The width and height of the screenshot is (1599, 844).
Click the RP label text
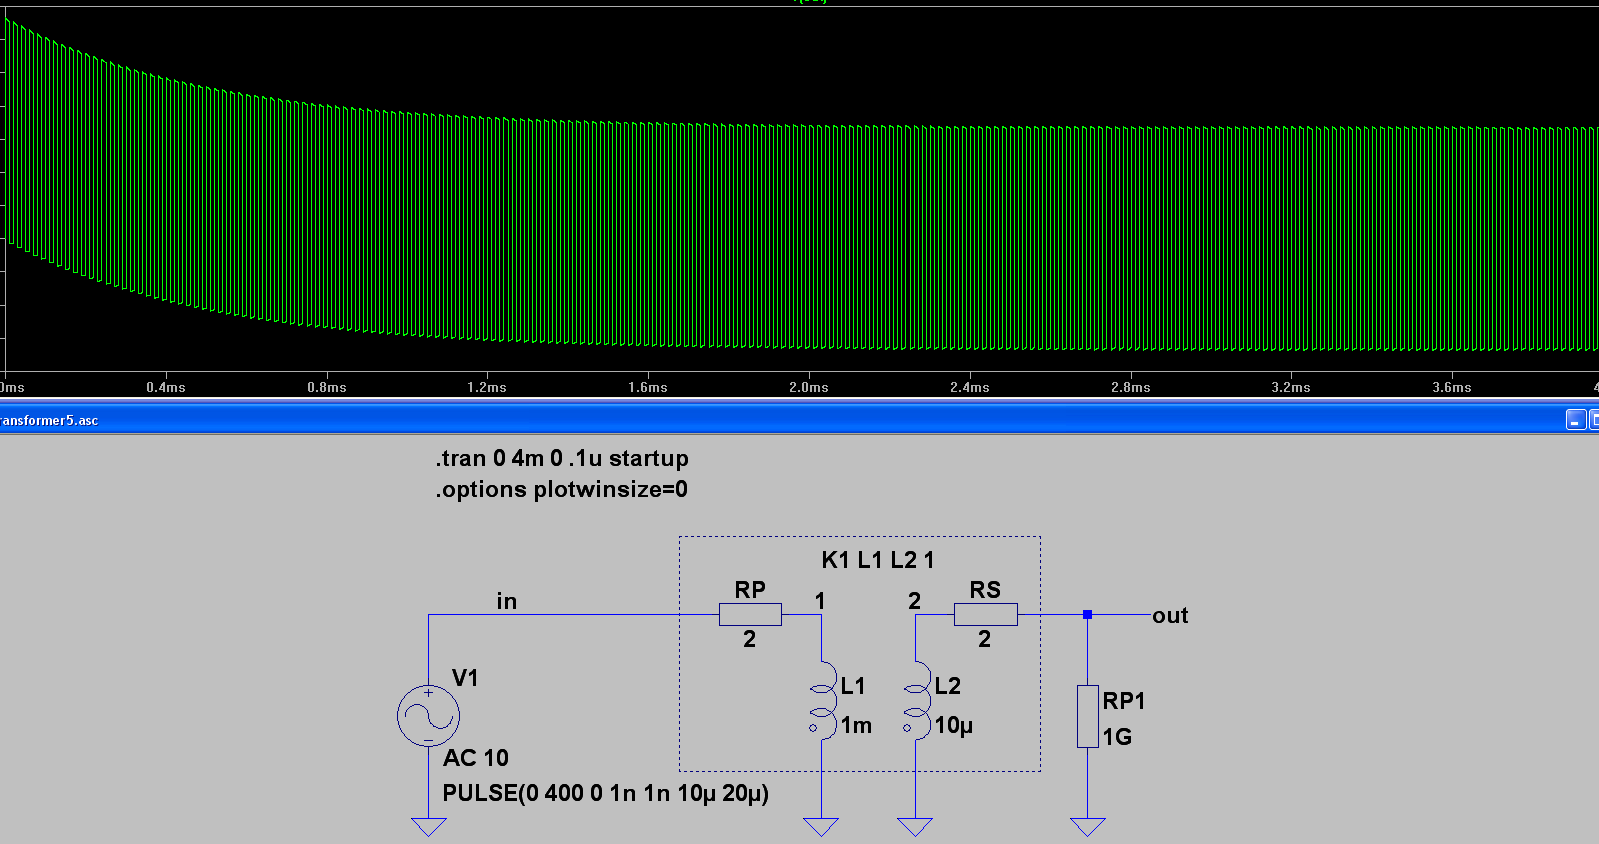coord(750,590)
